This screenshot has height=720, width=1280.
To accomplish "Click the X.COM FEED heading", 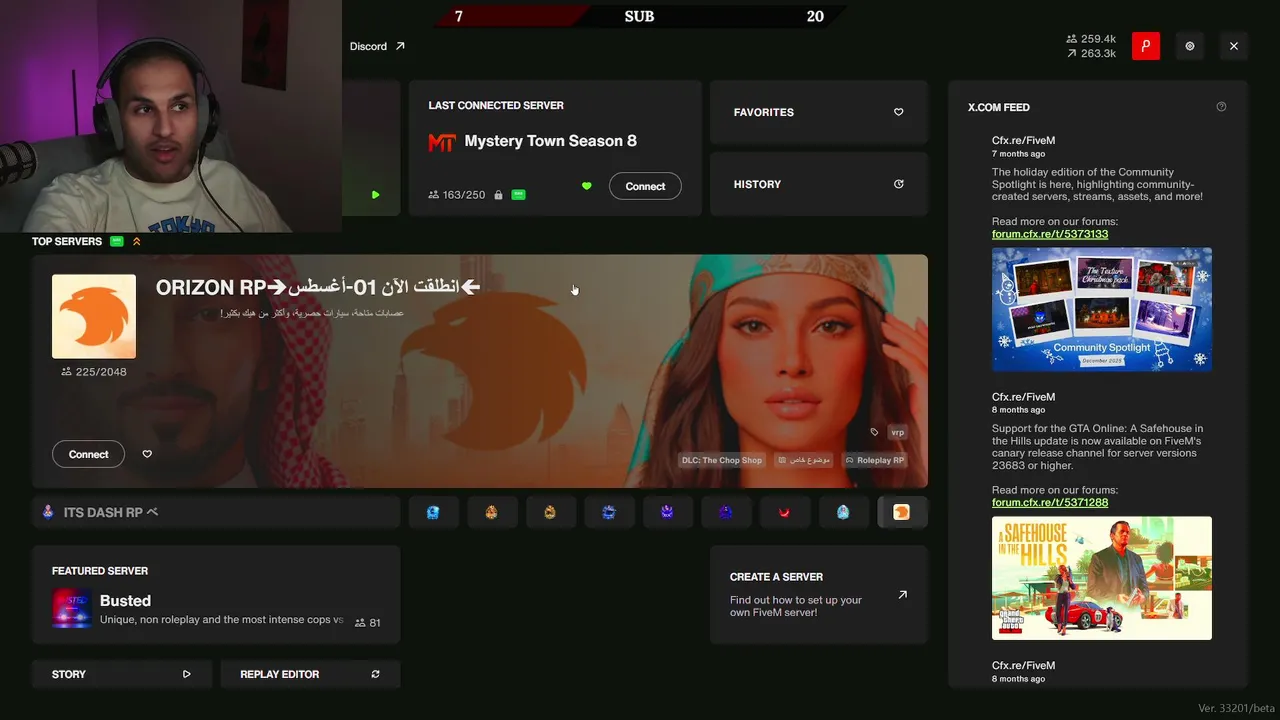I will (x=998, y=107).
